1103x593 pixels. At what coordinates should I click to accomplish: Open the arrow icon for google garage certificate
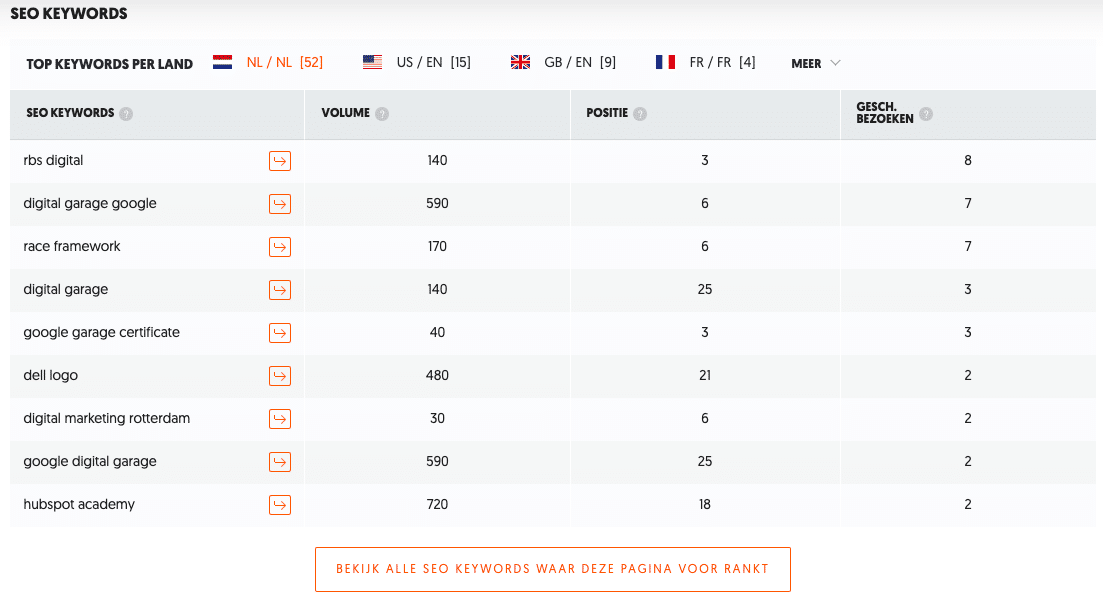pyautogui.click(x=280, y=333)
